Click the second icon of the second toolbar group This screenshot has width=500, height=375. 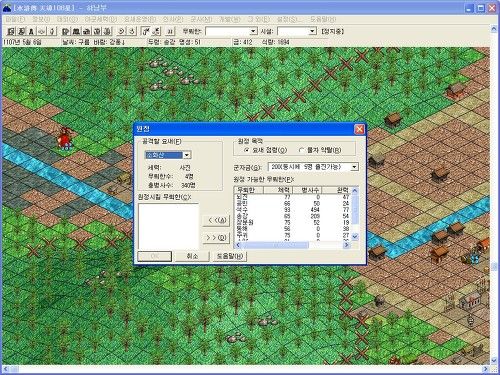pyautogui.click(x=76, y=31)
